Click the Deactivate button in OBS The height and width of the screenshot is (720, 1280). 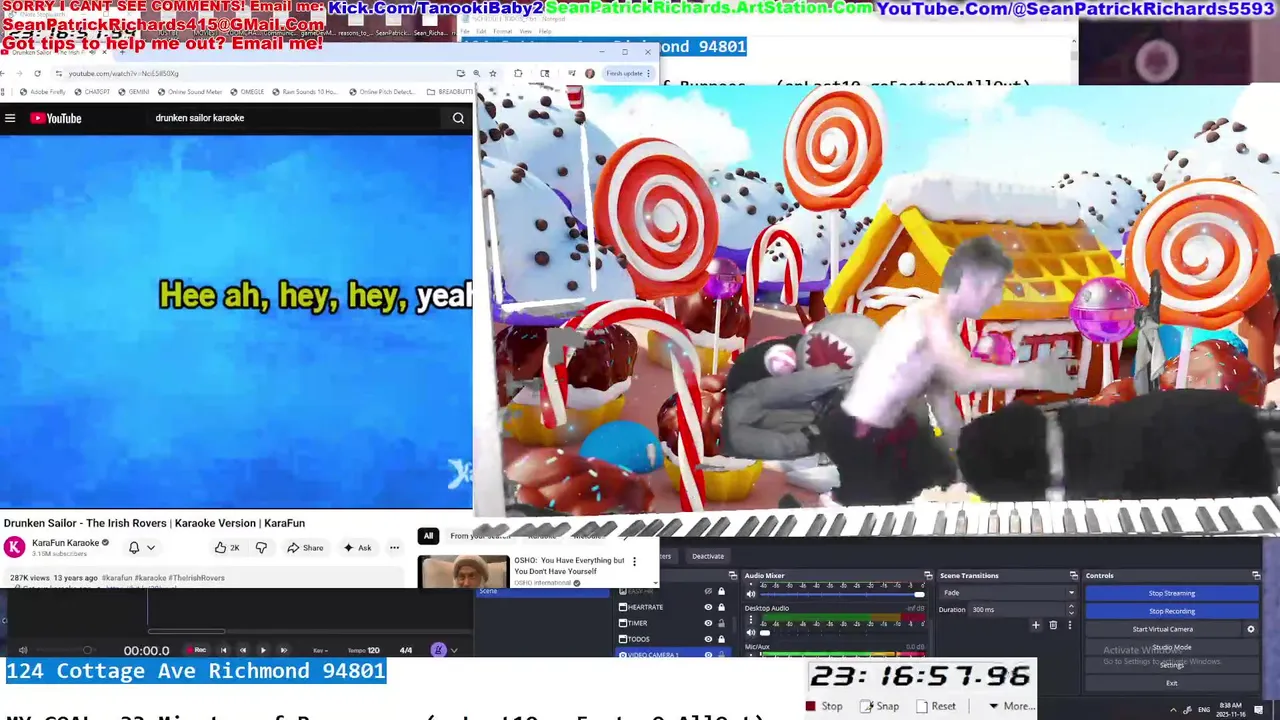[x=707, y=556]
